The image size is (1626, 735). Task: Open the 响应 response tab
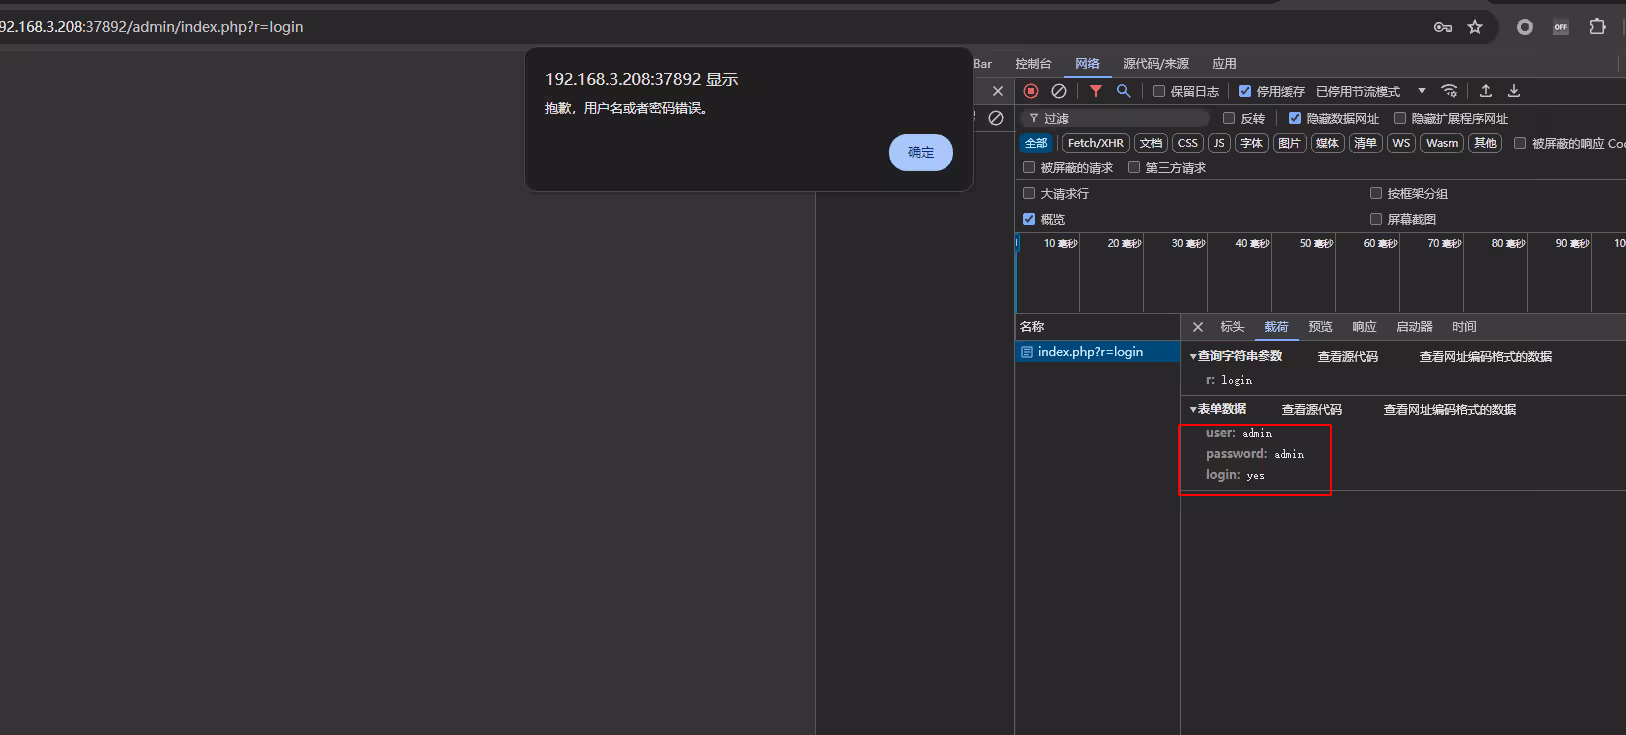tap(1364, 327)
